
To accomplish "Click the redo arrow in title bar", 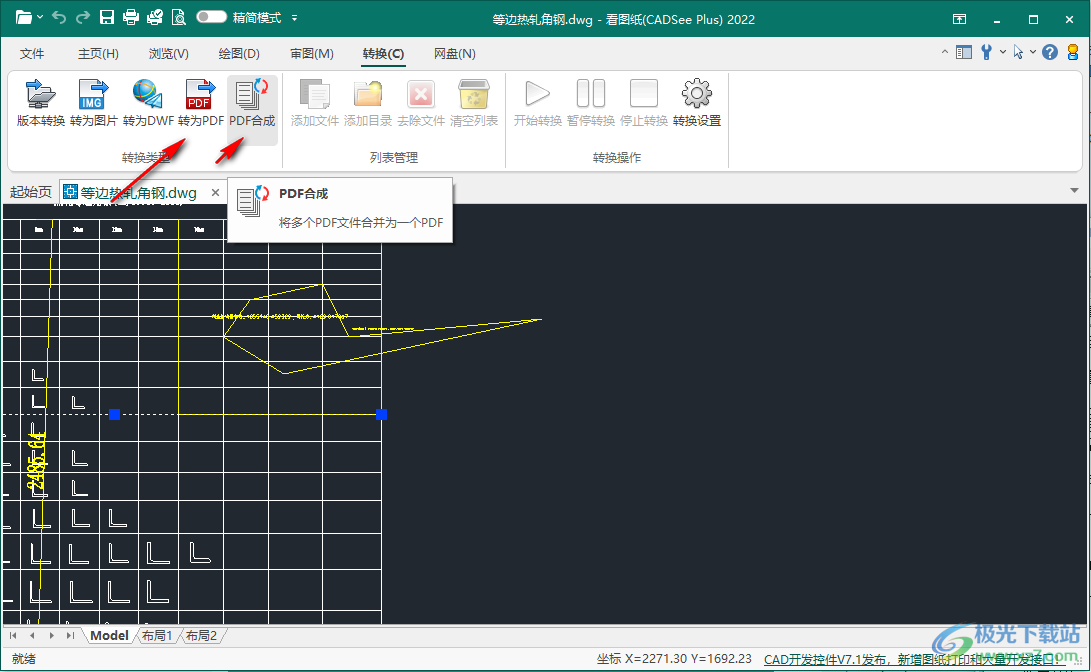I will point(83,17).
